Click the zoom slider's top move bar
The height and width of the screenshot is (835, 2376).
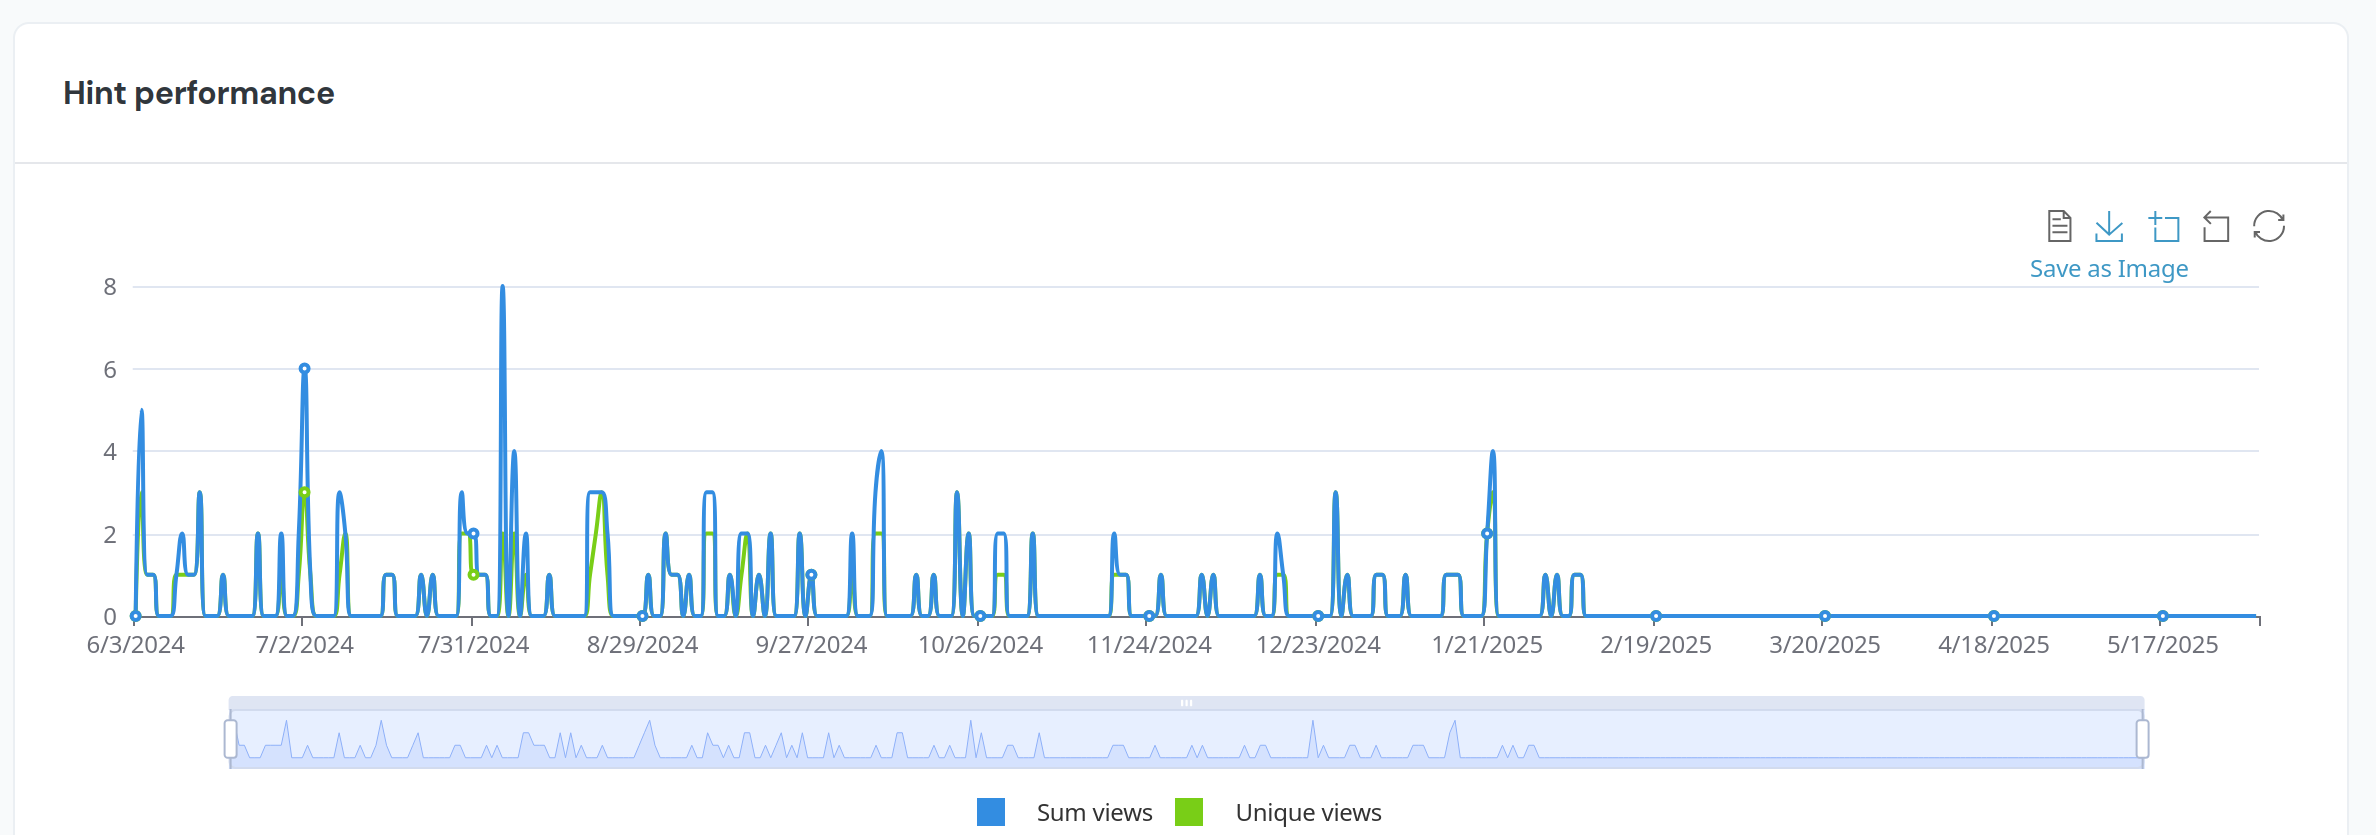pos(1186,703)
